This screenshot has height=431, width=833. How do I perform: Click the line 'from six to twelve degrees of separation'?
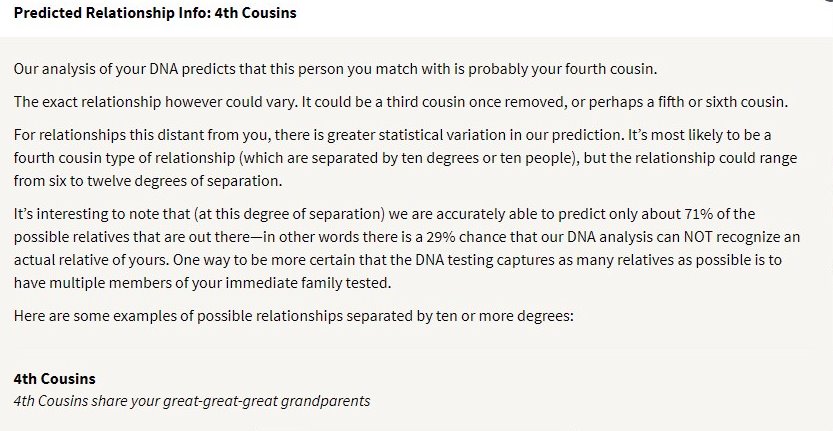148,181
